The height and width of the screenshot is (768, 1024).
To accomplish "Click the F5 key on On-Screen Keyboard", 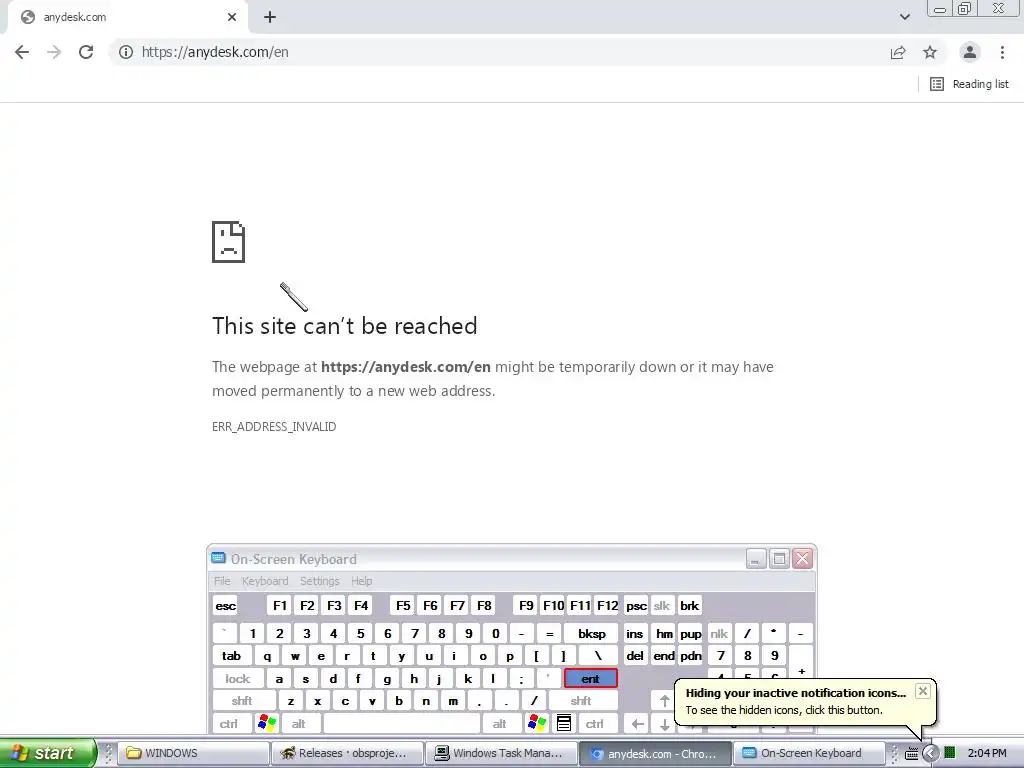I will [403, 606].
